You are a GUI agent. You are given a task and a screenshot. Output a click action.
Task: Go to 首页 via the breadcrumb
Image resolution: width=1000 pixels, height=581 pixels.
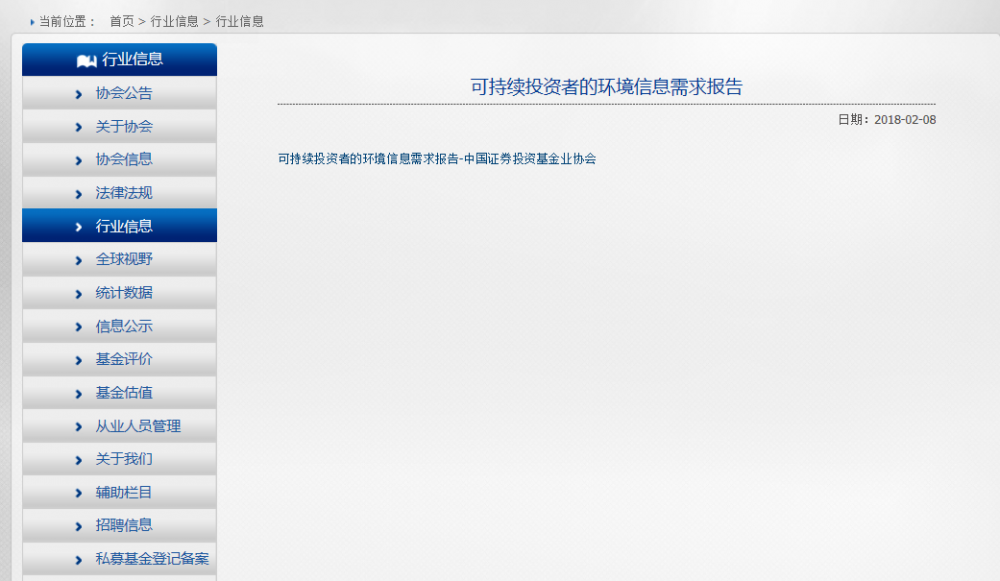(122, 22)
